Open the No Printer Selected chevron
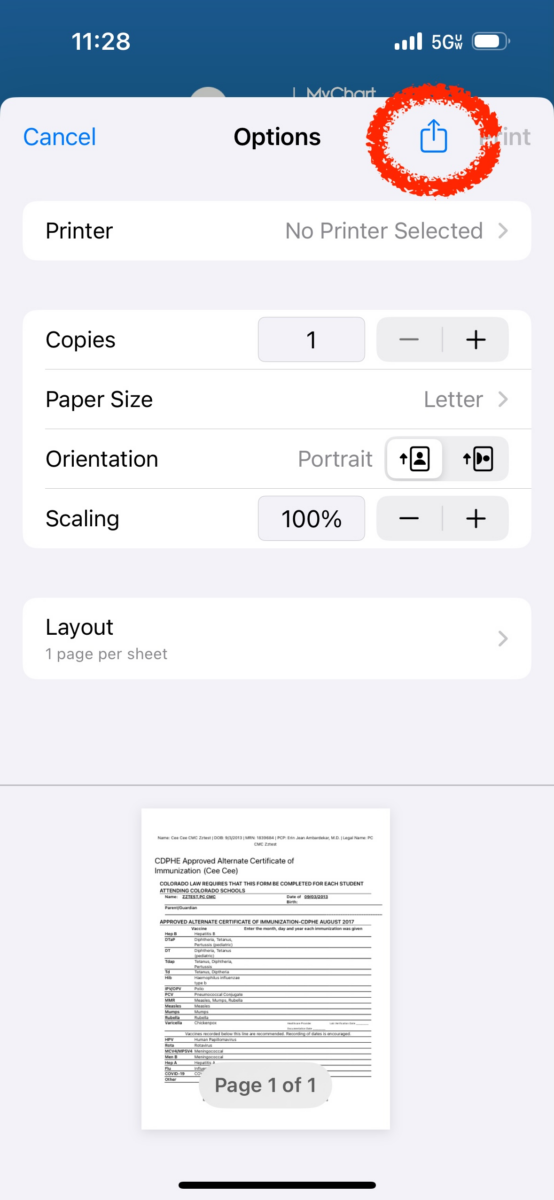This screenshot has width=554, height=1200. (503, 231)
